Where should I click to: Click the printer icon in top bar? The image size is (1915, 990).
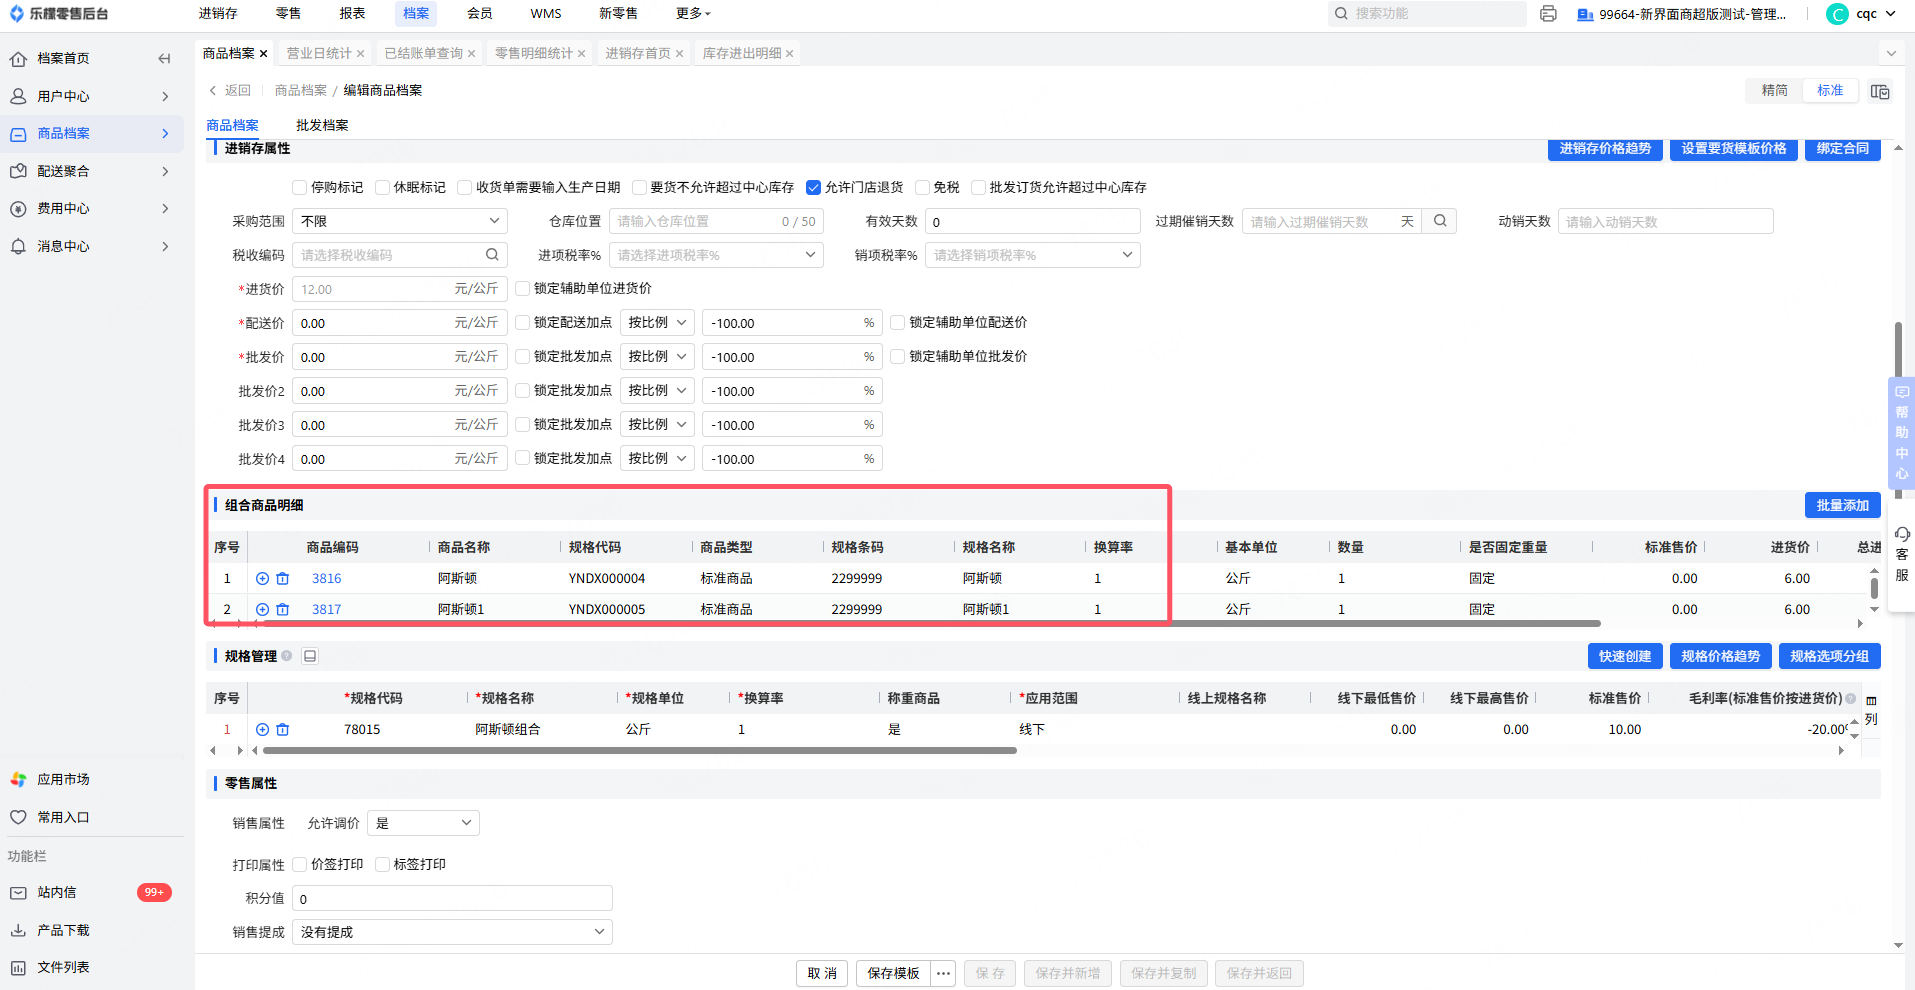1548,14
